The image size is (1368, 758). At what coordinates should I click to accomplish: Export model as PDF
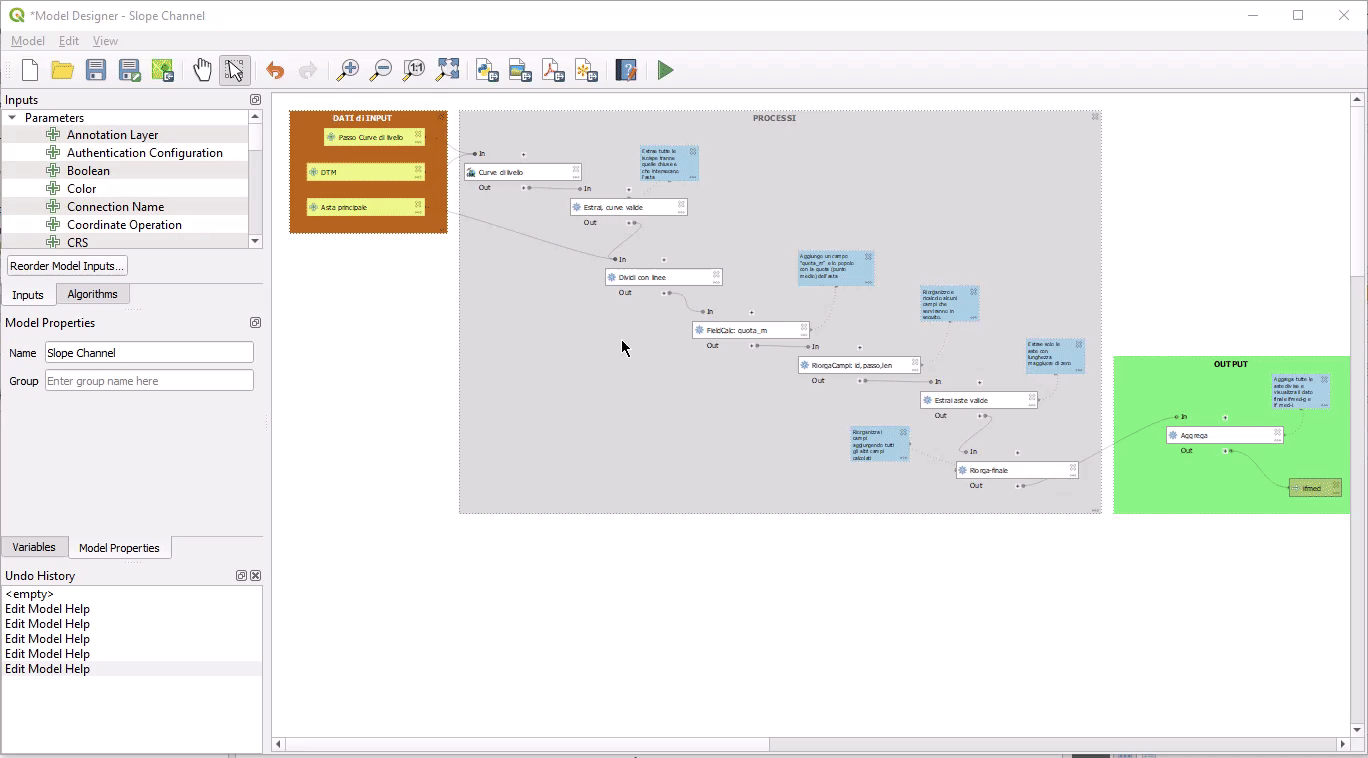tap(553, 70)
